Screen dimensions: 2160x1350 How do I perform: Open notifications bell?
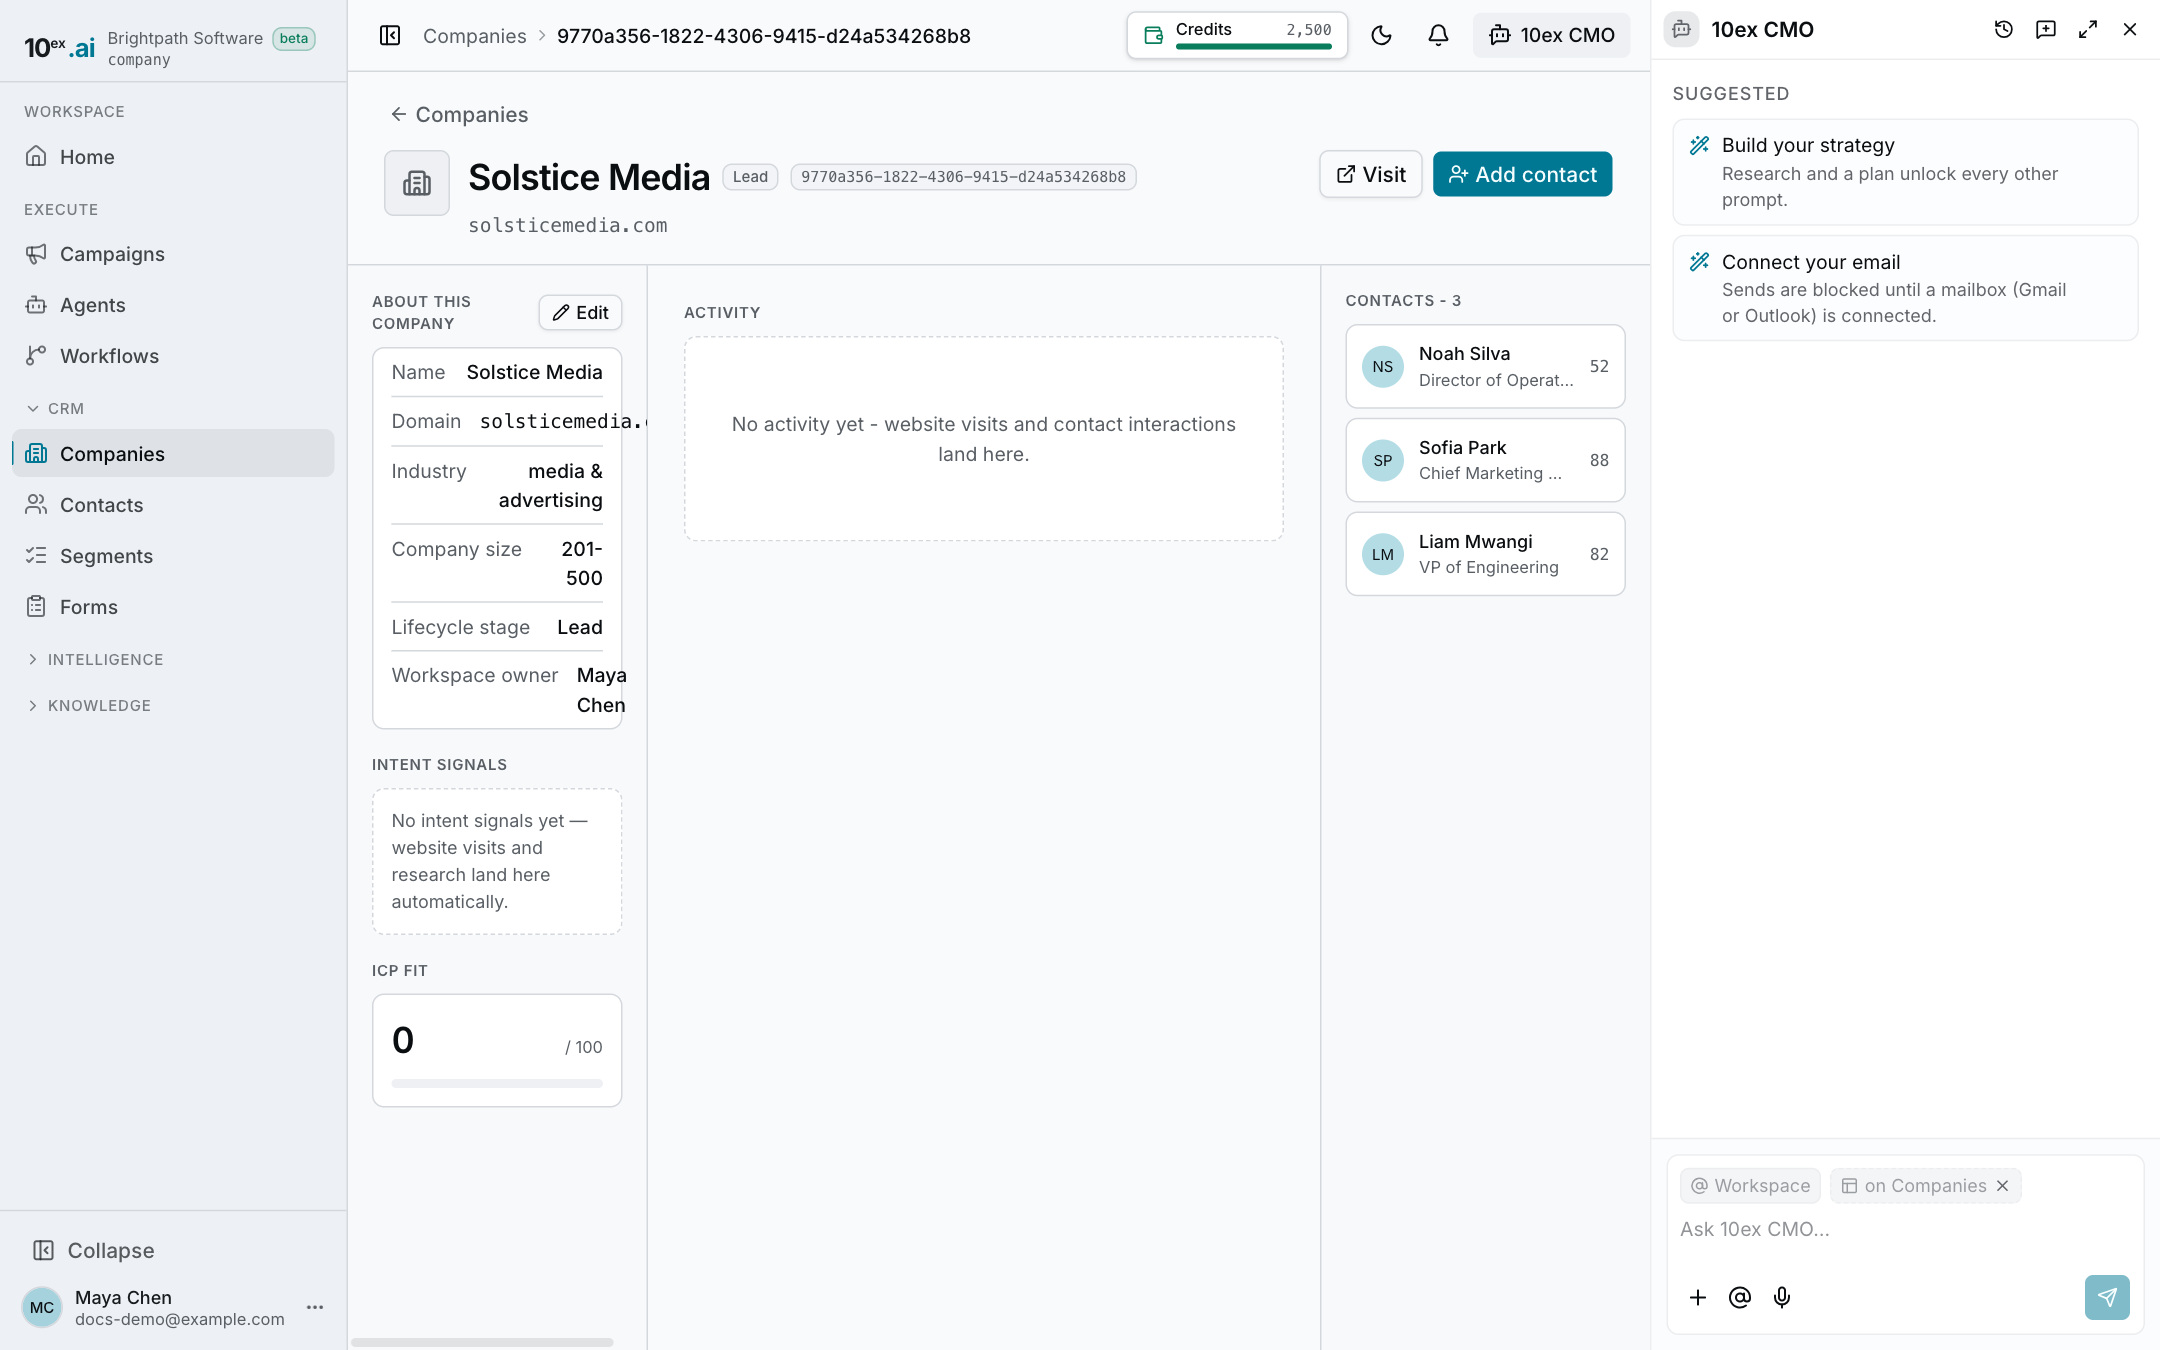[1438, 36]
